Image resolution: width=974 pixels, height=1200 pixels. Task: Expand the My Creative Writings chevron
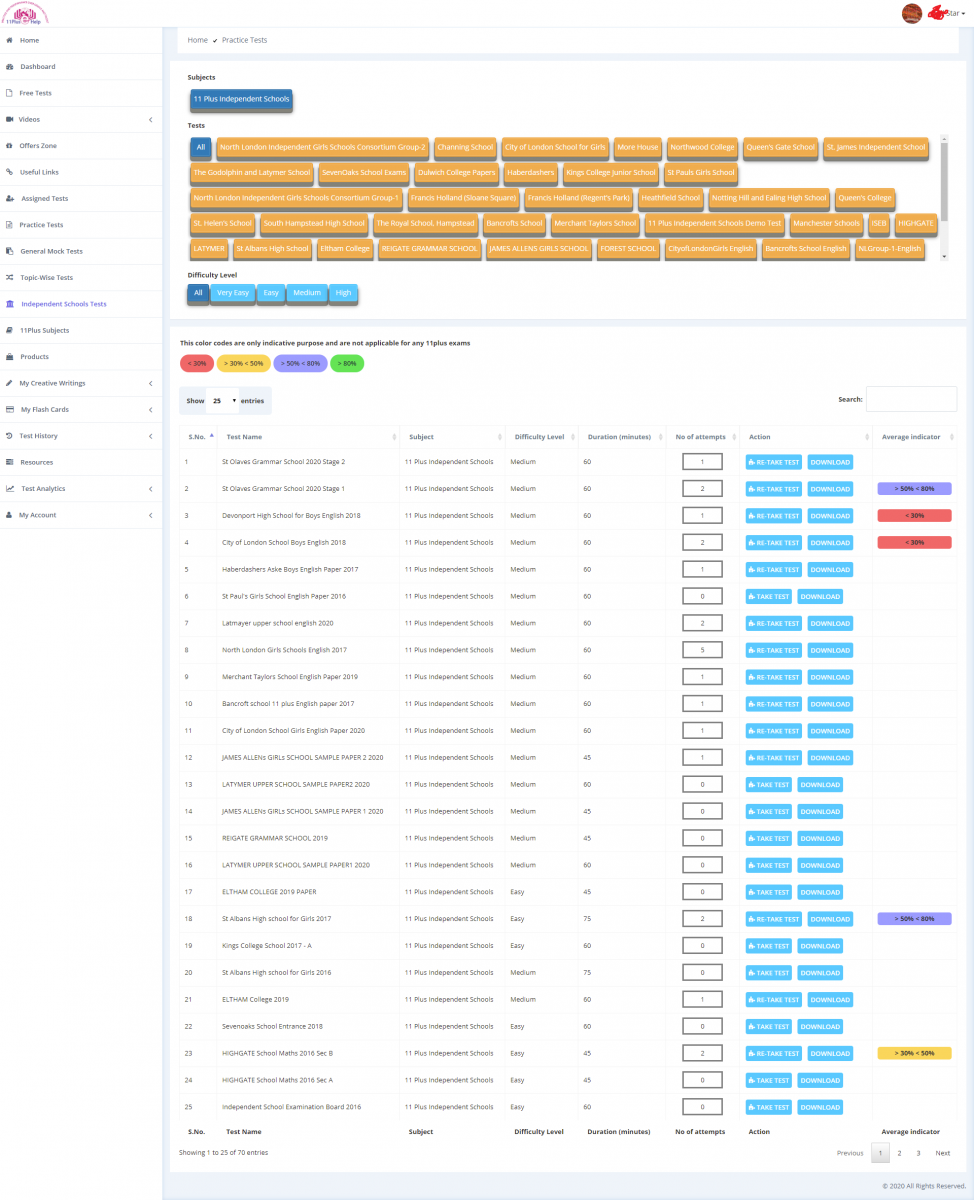150,383
